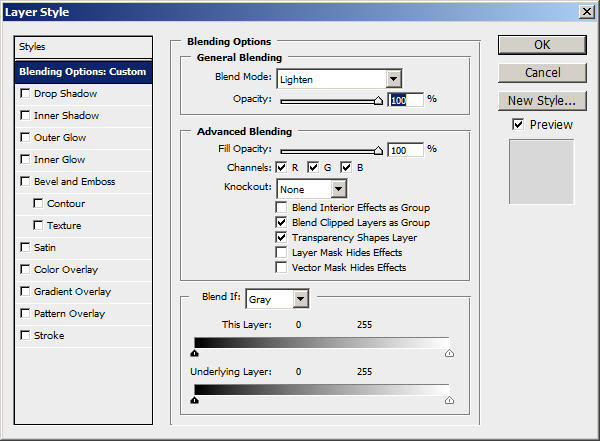Viewport: 600px width, 441px height.
Task: Select Blending Options: Custom entry
Action: 83,72
